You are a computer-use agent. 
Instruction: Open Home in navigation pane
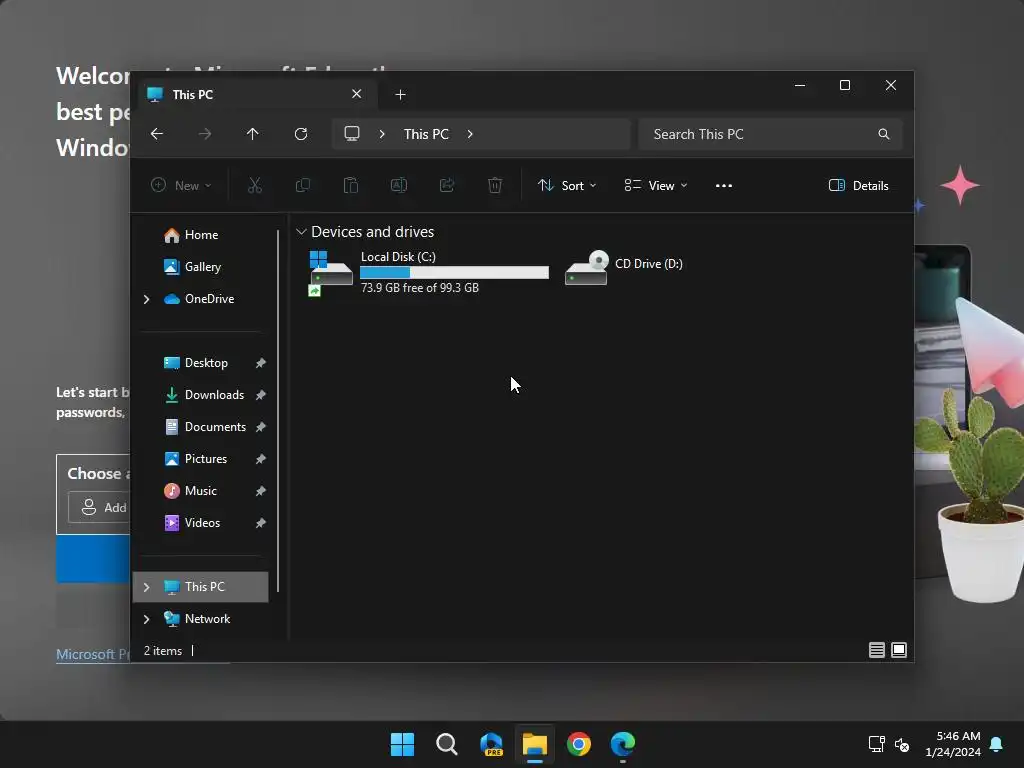[x=201, y=235]
